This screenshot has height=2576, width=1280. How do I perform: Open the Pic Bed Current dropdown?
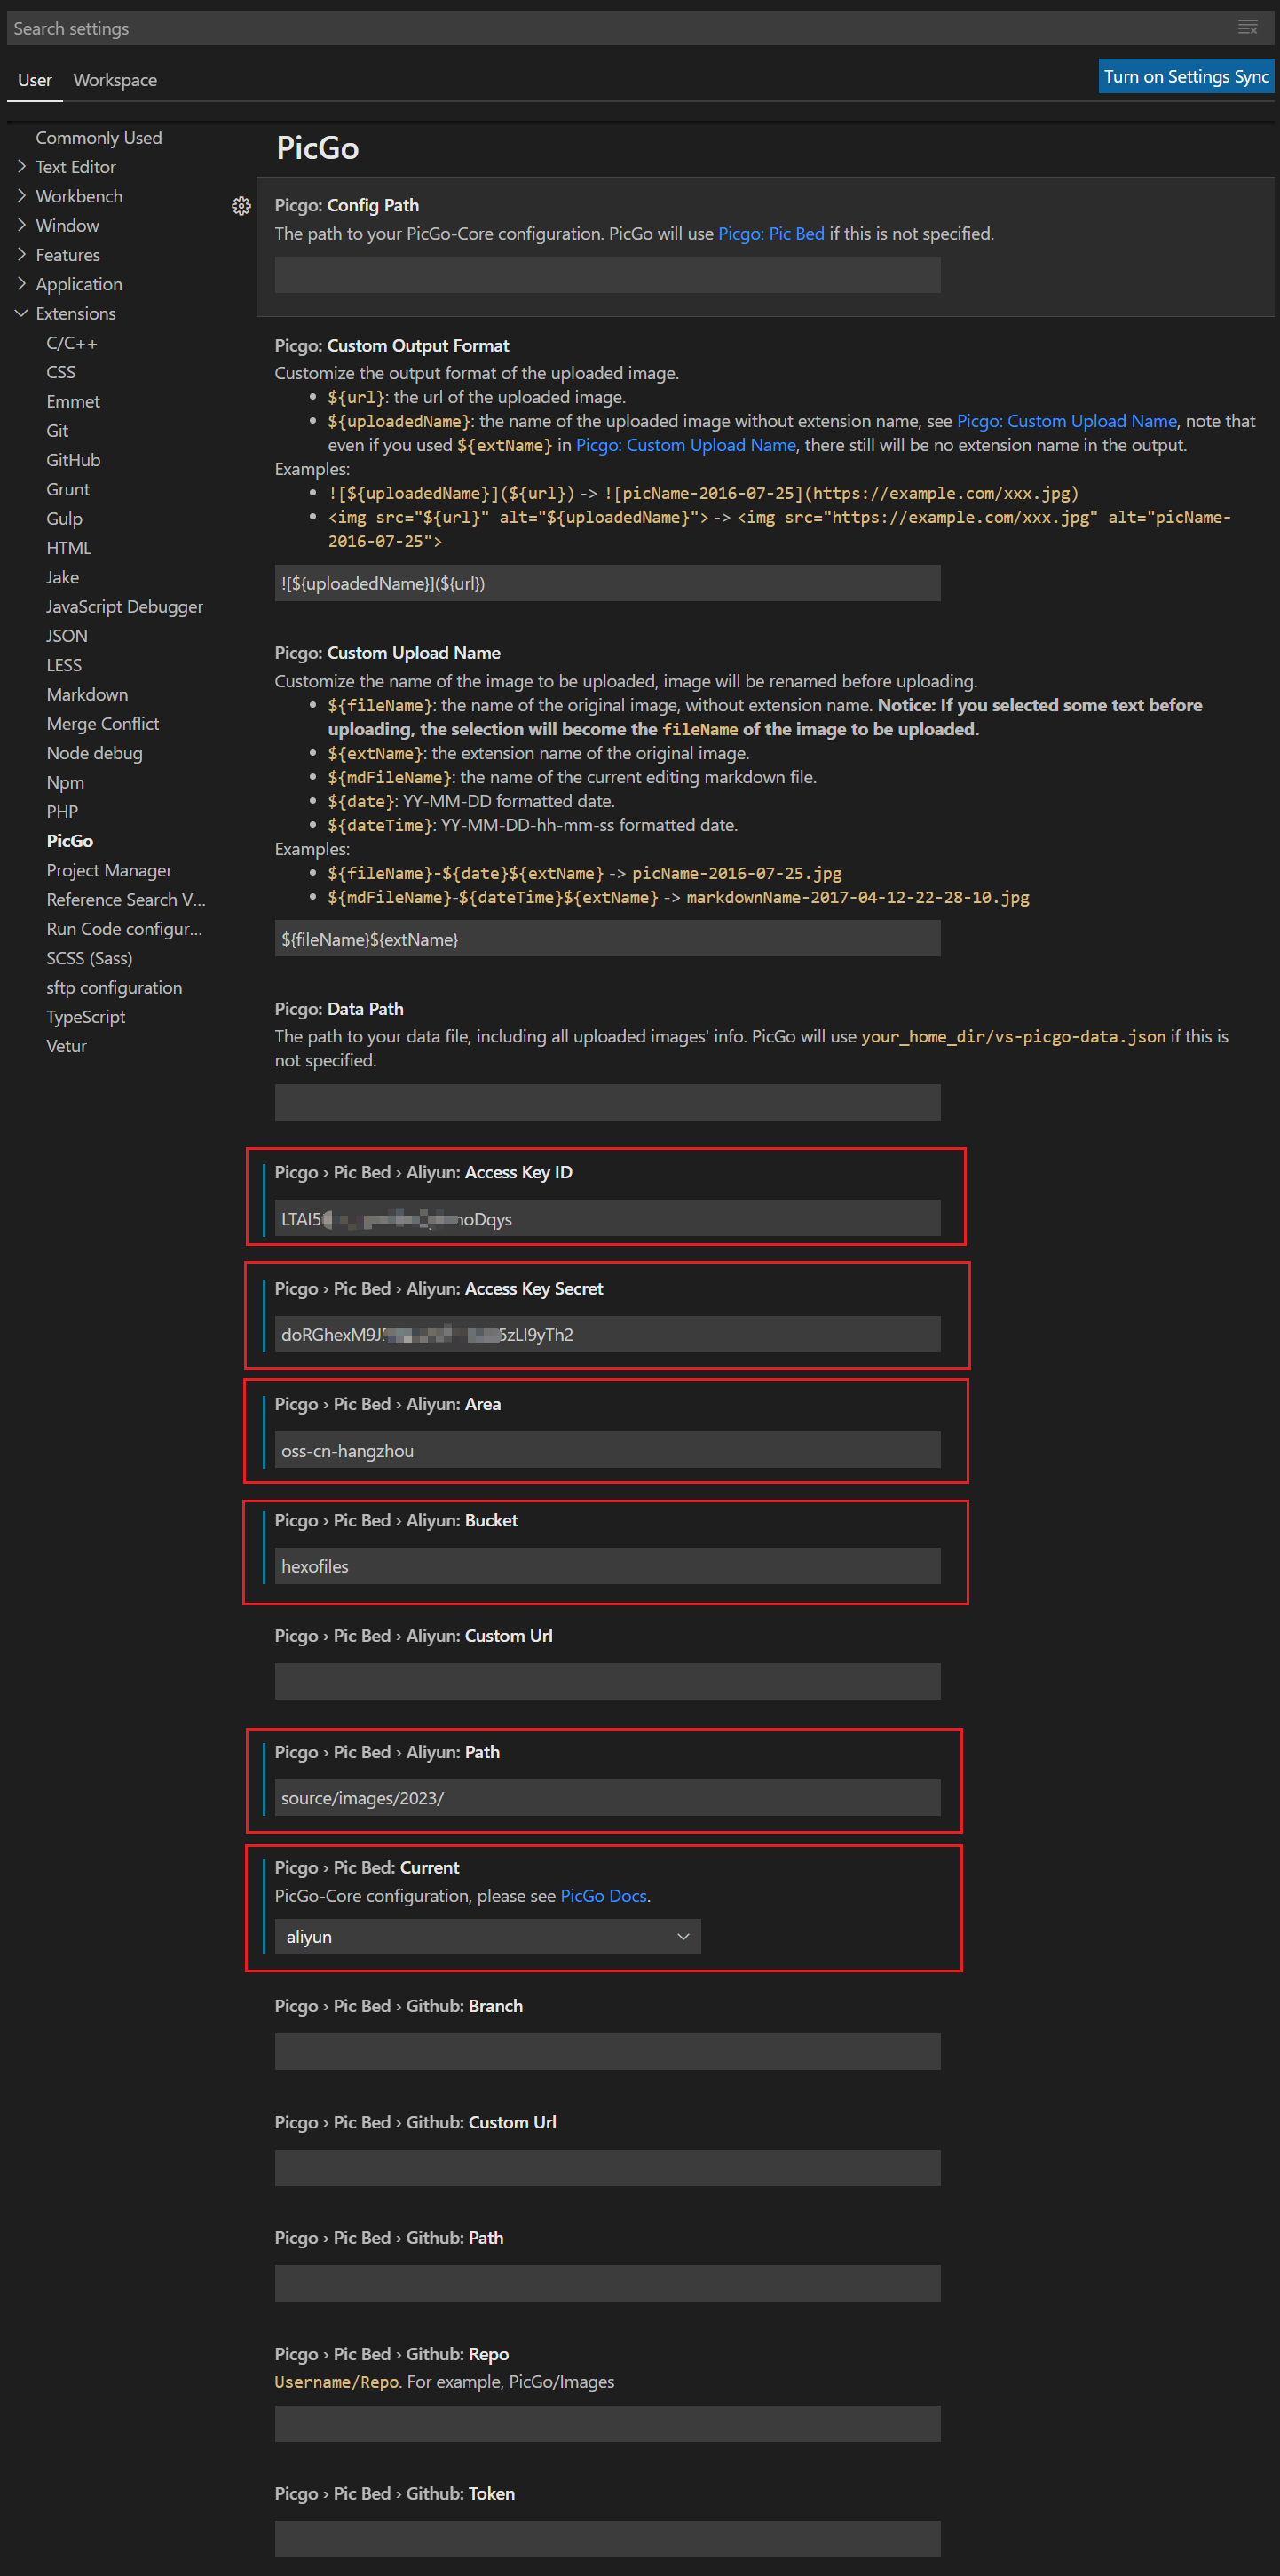487,1936
